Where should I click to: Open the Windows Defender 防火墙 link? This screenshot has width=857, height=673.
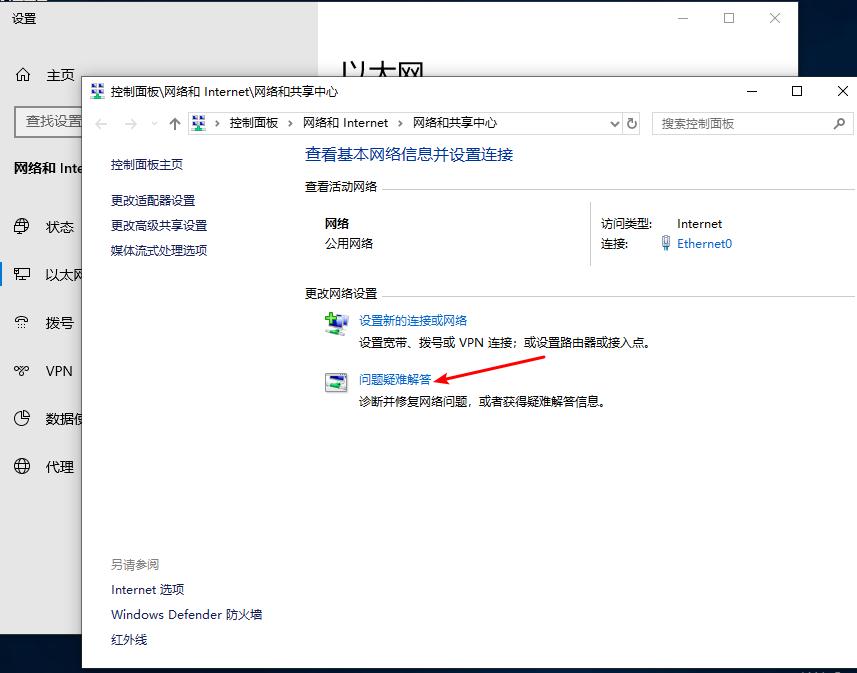(187, 614)
